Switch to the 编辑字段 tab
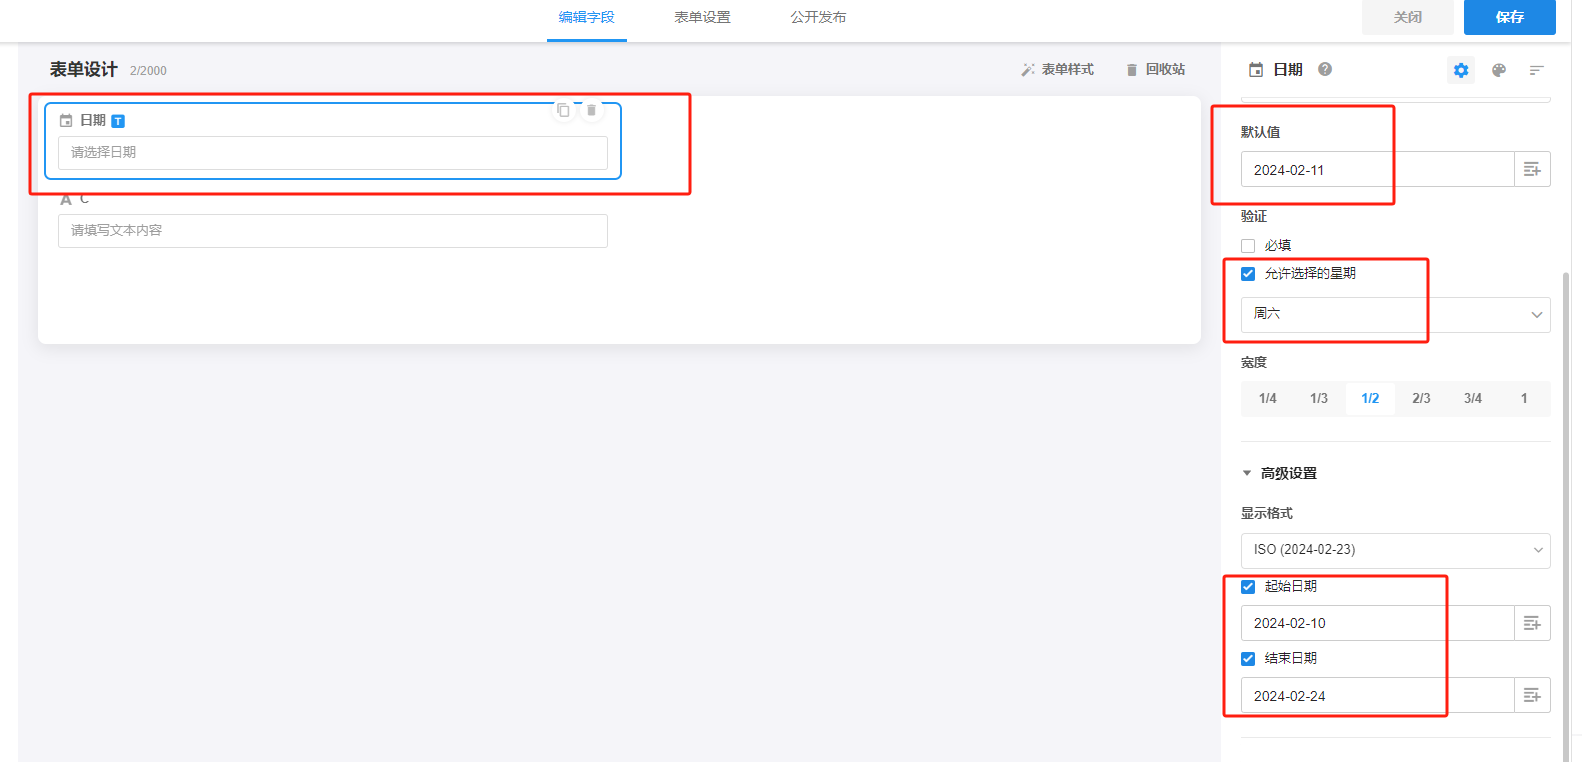This screenshot has width=1582, height=762. 587,17
